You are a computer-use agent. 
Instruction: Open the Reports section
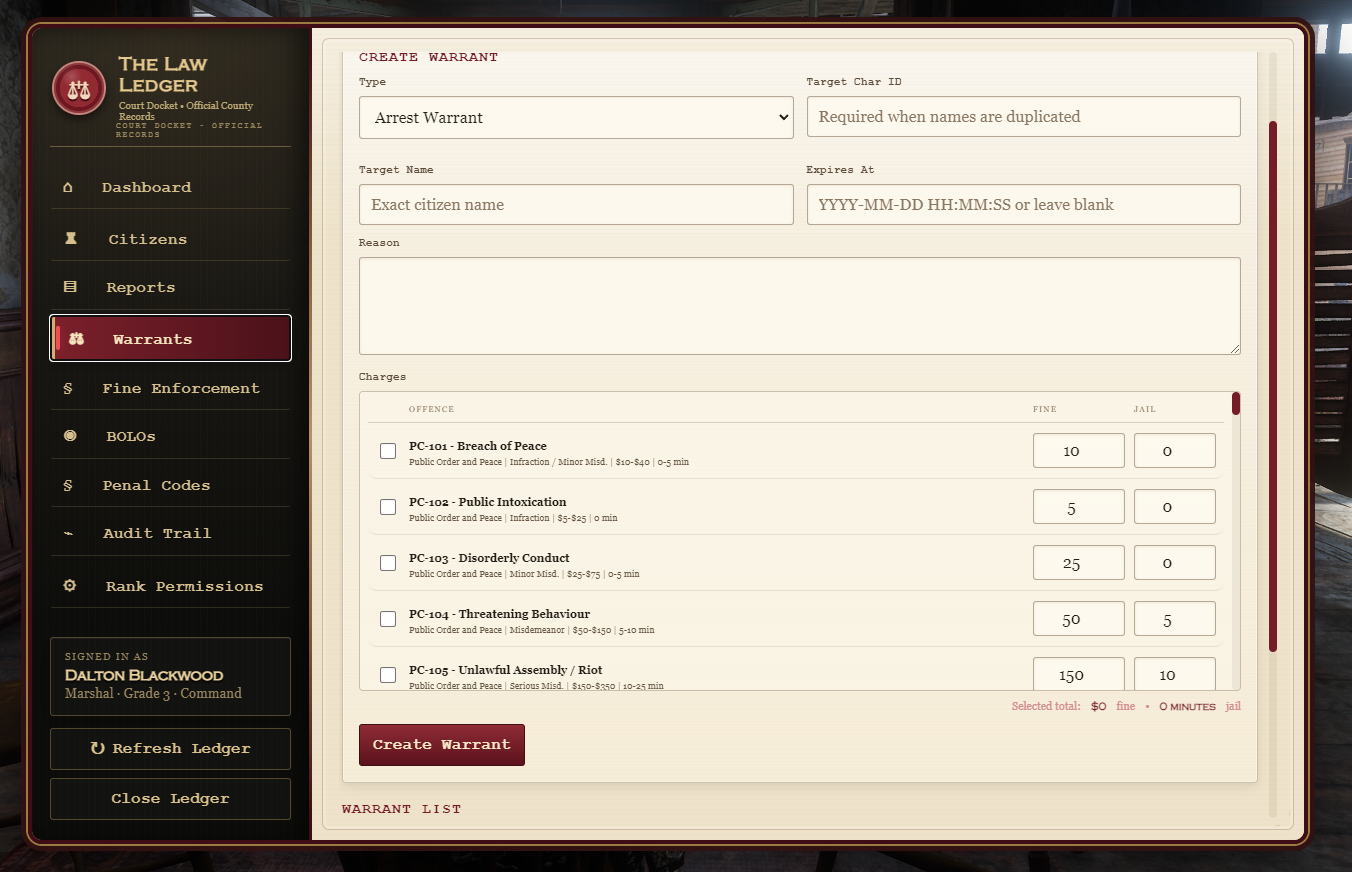(x=170, y=287)
